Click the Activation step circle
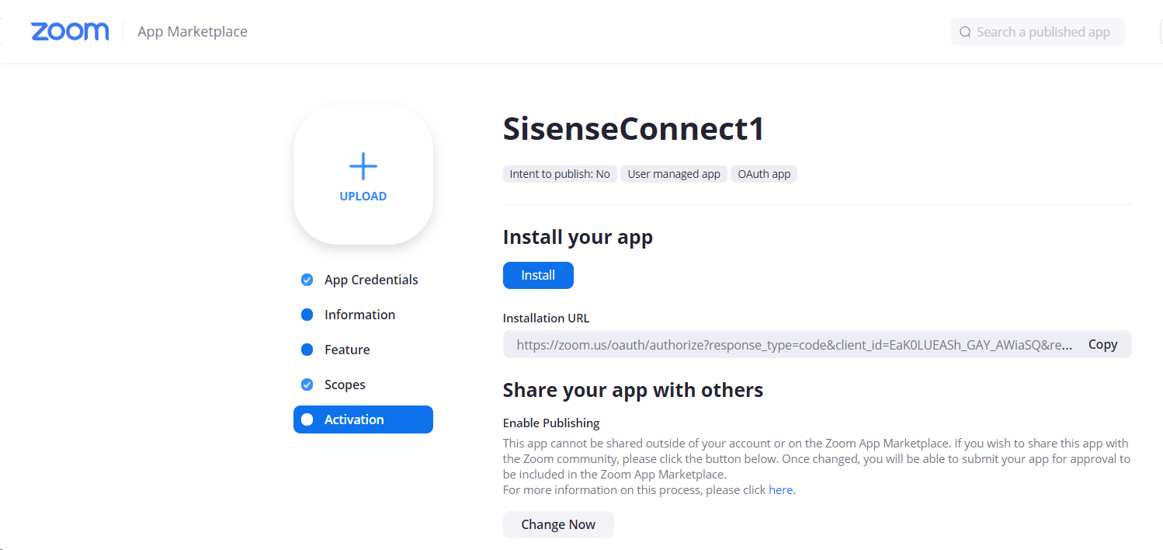Image resolution: width=1163 pixels, height=550 pixels. [307, 420]
